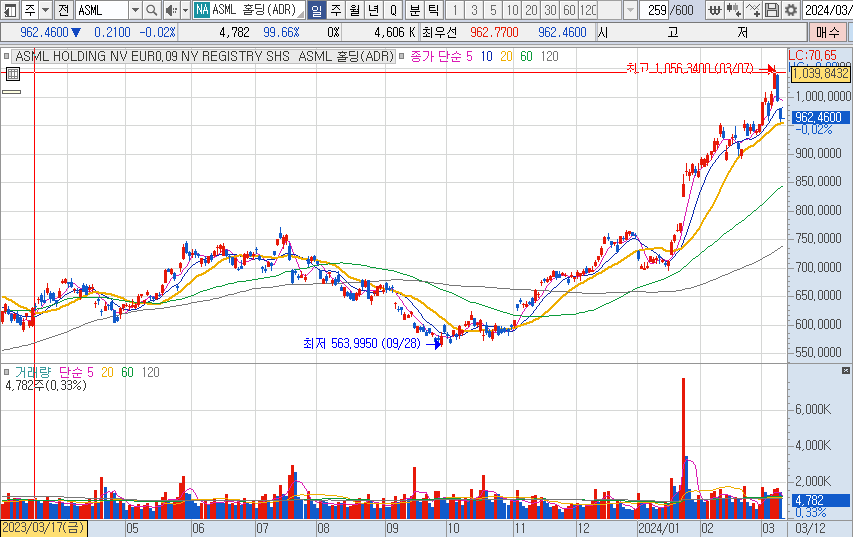Select the 주 (weekly) chart period
This screenshot has height=537, width=853.
(x=336, y=10)
